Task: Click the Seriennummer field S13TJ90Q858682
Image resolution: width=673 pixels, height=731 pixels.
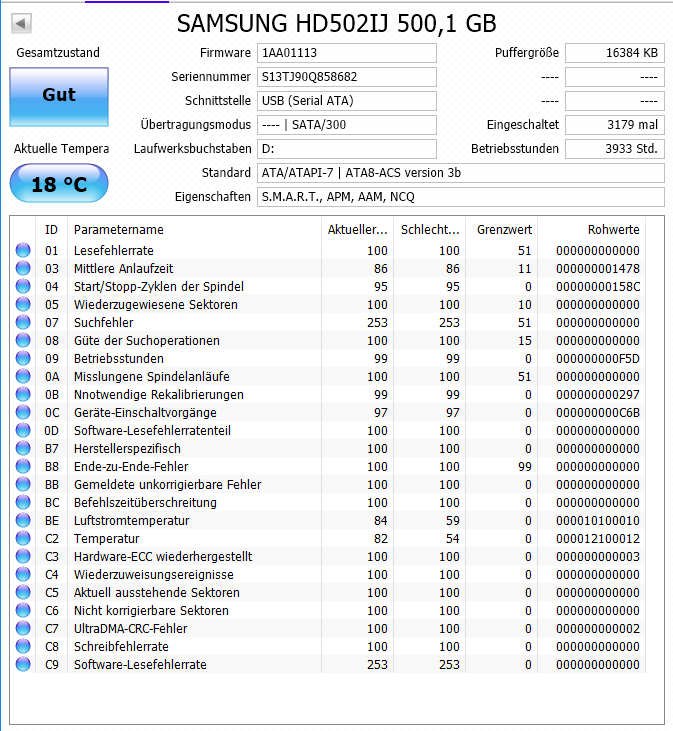Action: click(x=347, y=77)
